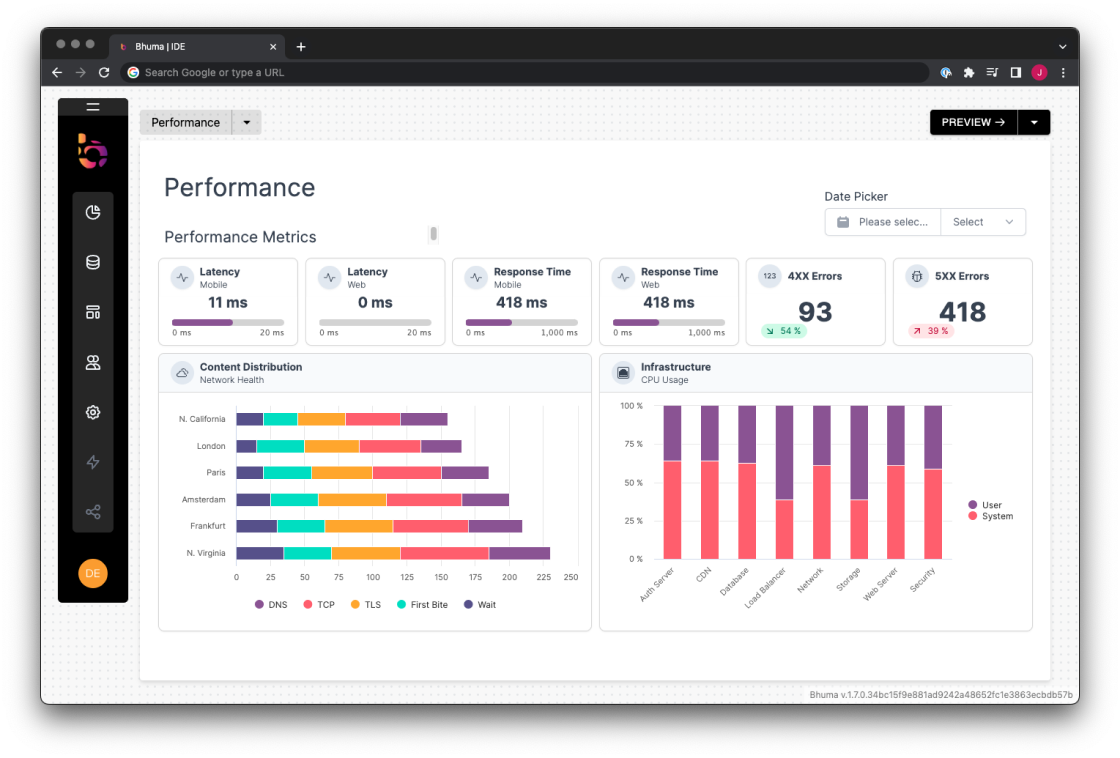Close the Bhuma | IDE tab

273,46
